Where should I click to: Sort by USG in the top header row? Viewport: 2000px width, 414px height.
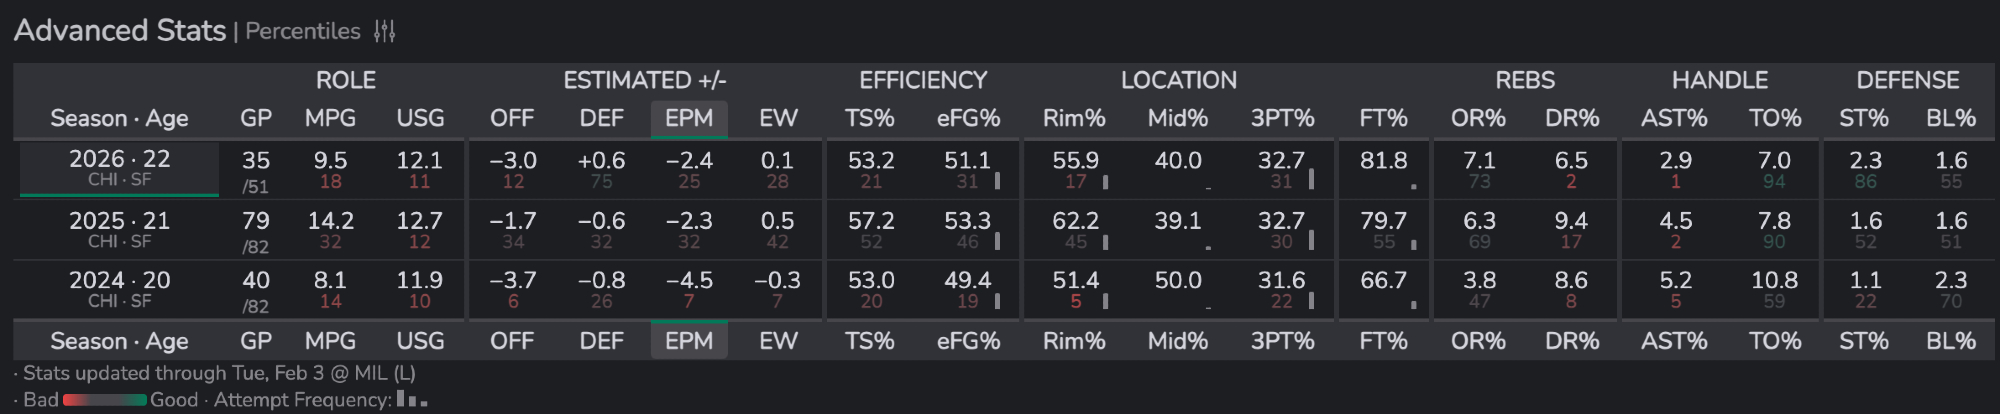tap(420, 118)
